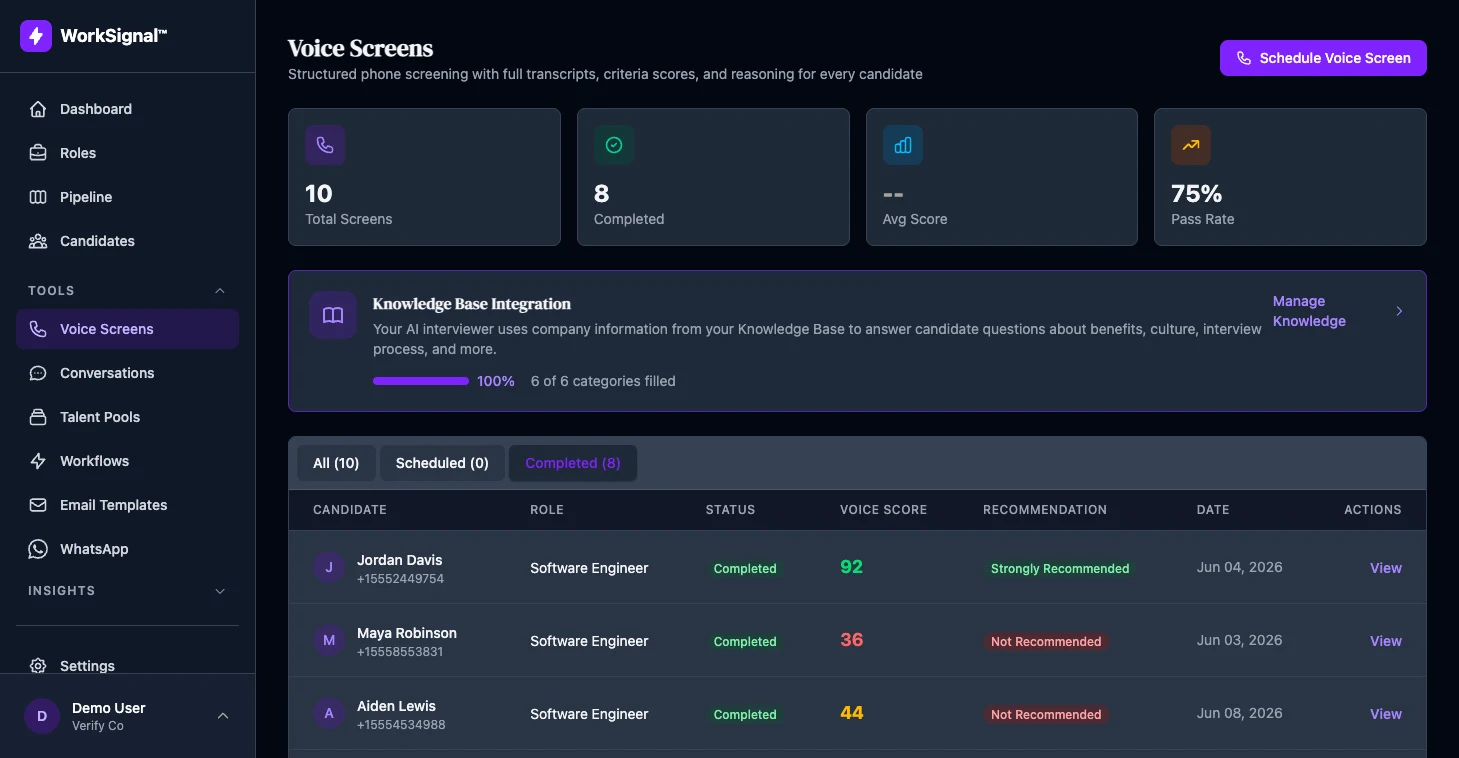Click Aiden Lewis's score 44
Viewport: 1459px width, 758px height.
point(851,713)
